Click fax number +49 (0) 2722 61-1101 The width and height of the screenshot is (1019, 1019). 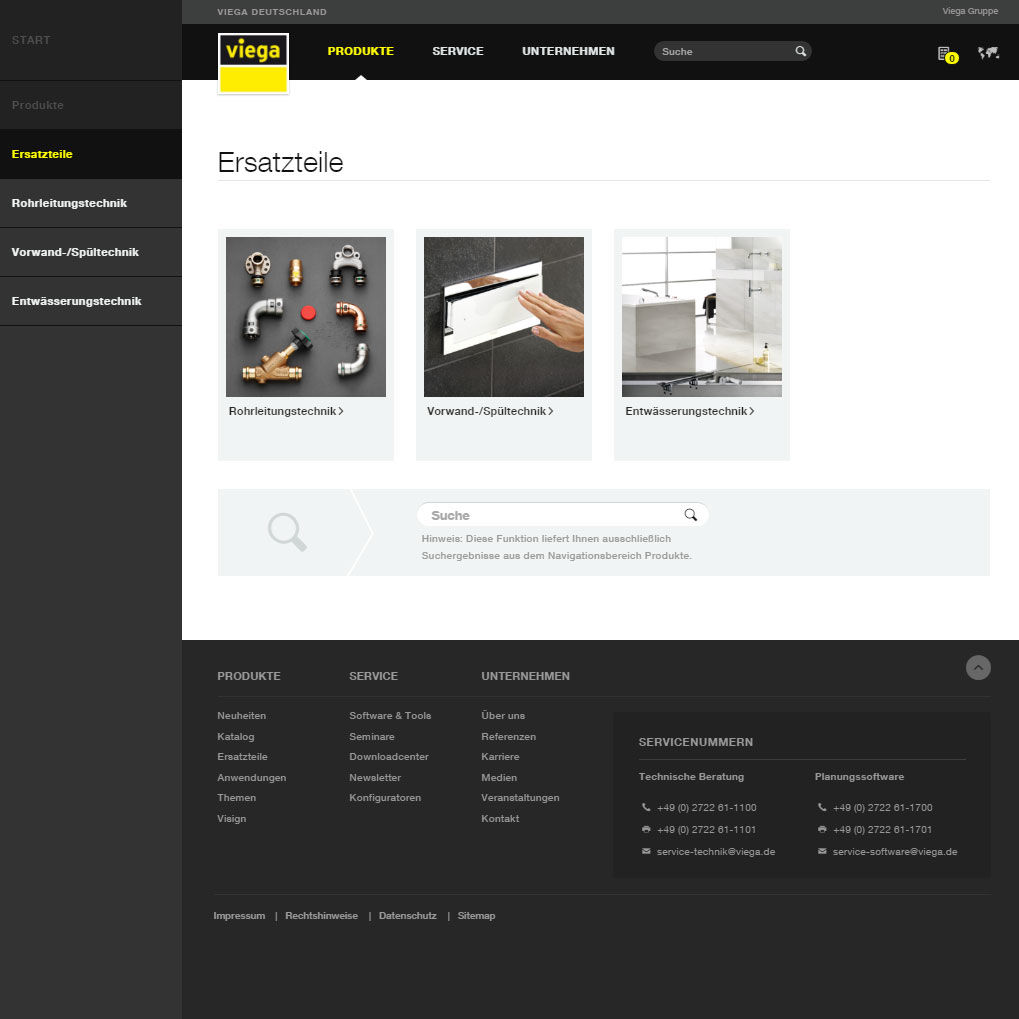(706, 829)
